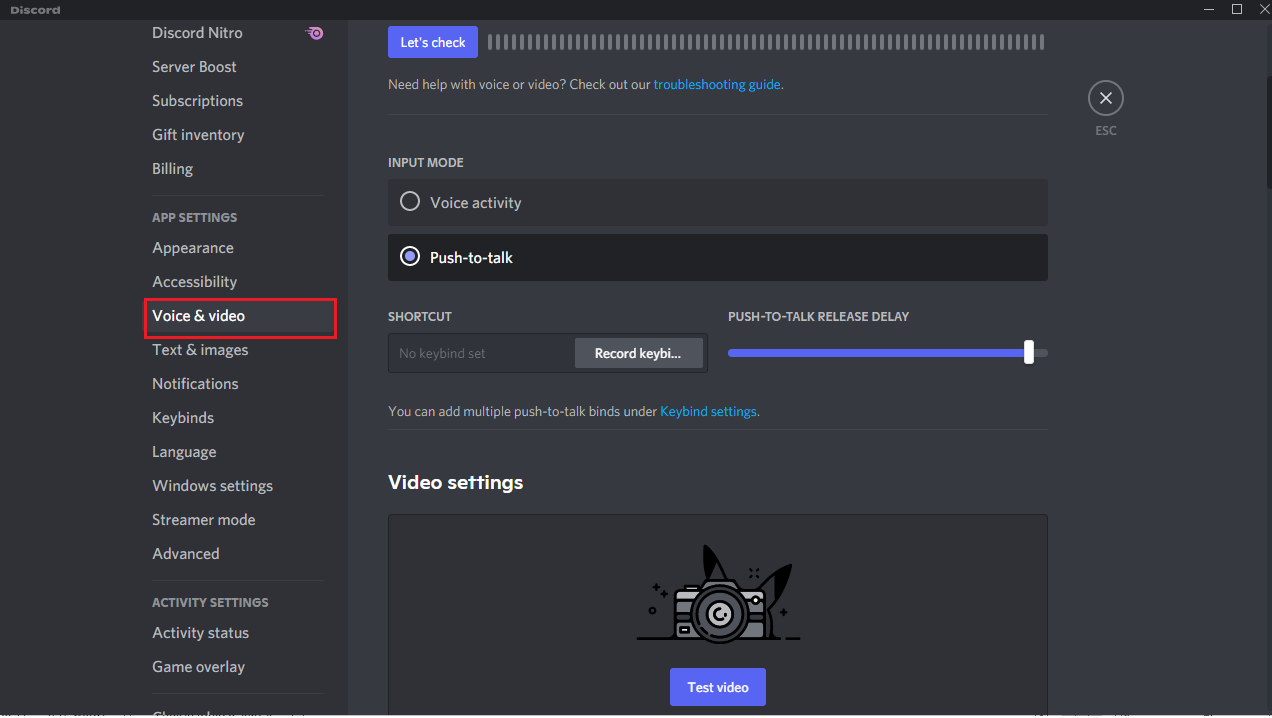Open the troubleshooting guide link
This screenshot has height=718, width=1272.
pos(717,84)
